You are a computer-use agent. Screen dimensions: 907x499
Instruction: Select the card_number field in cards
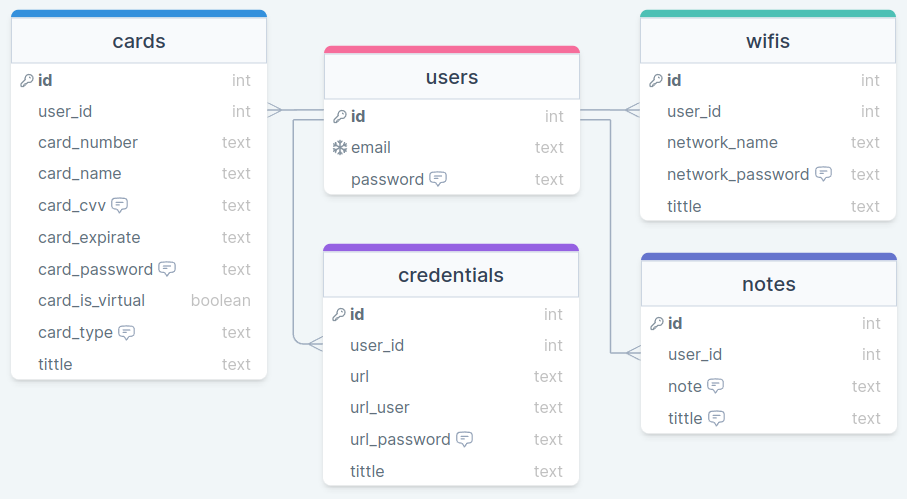click(x=139, y=142)
